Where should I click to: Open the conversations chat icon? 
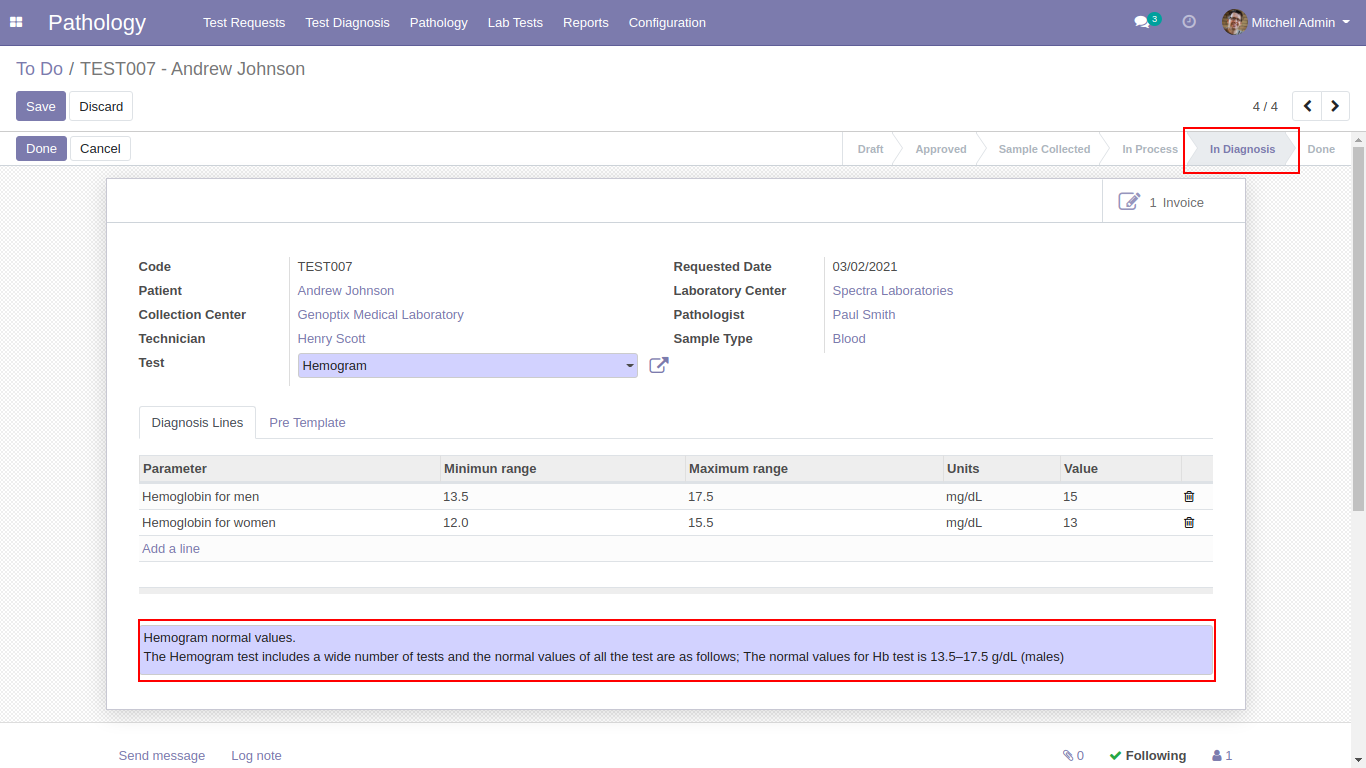[x=1142, y=22]
